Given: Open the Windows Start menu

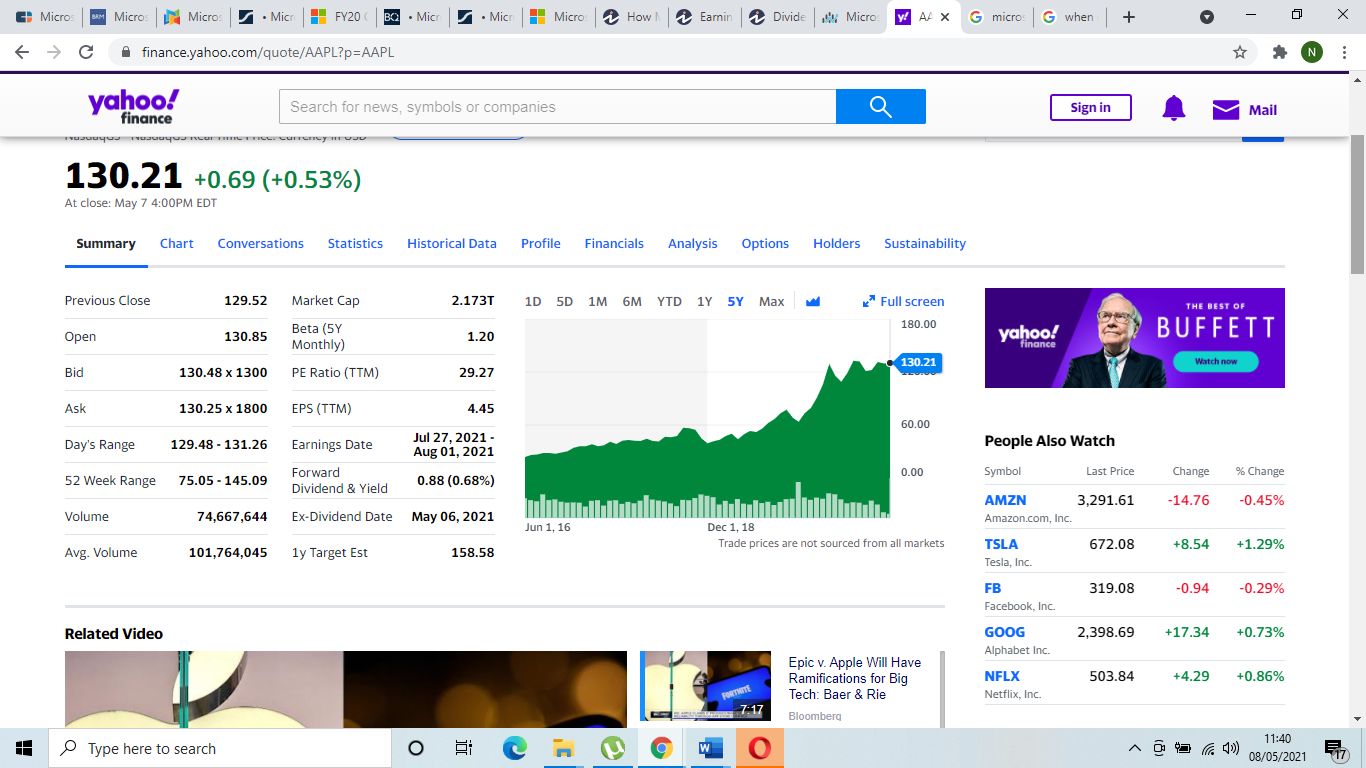Looking at the screenshot, I should coord(24,748).
